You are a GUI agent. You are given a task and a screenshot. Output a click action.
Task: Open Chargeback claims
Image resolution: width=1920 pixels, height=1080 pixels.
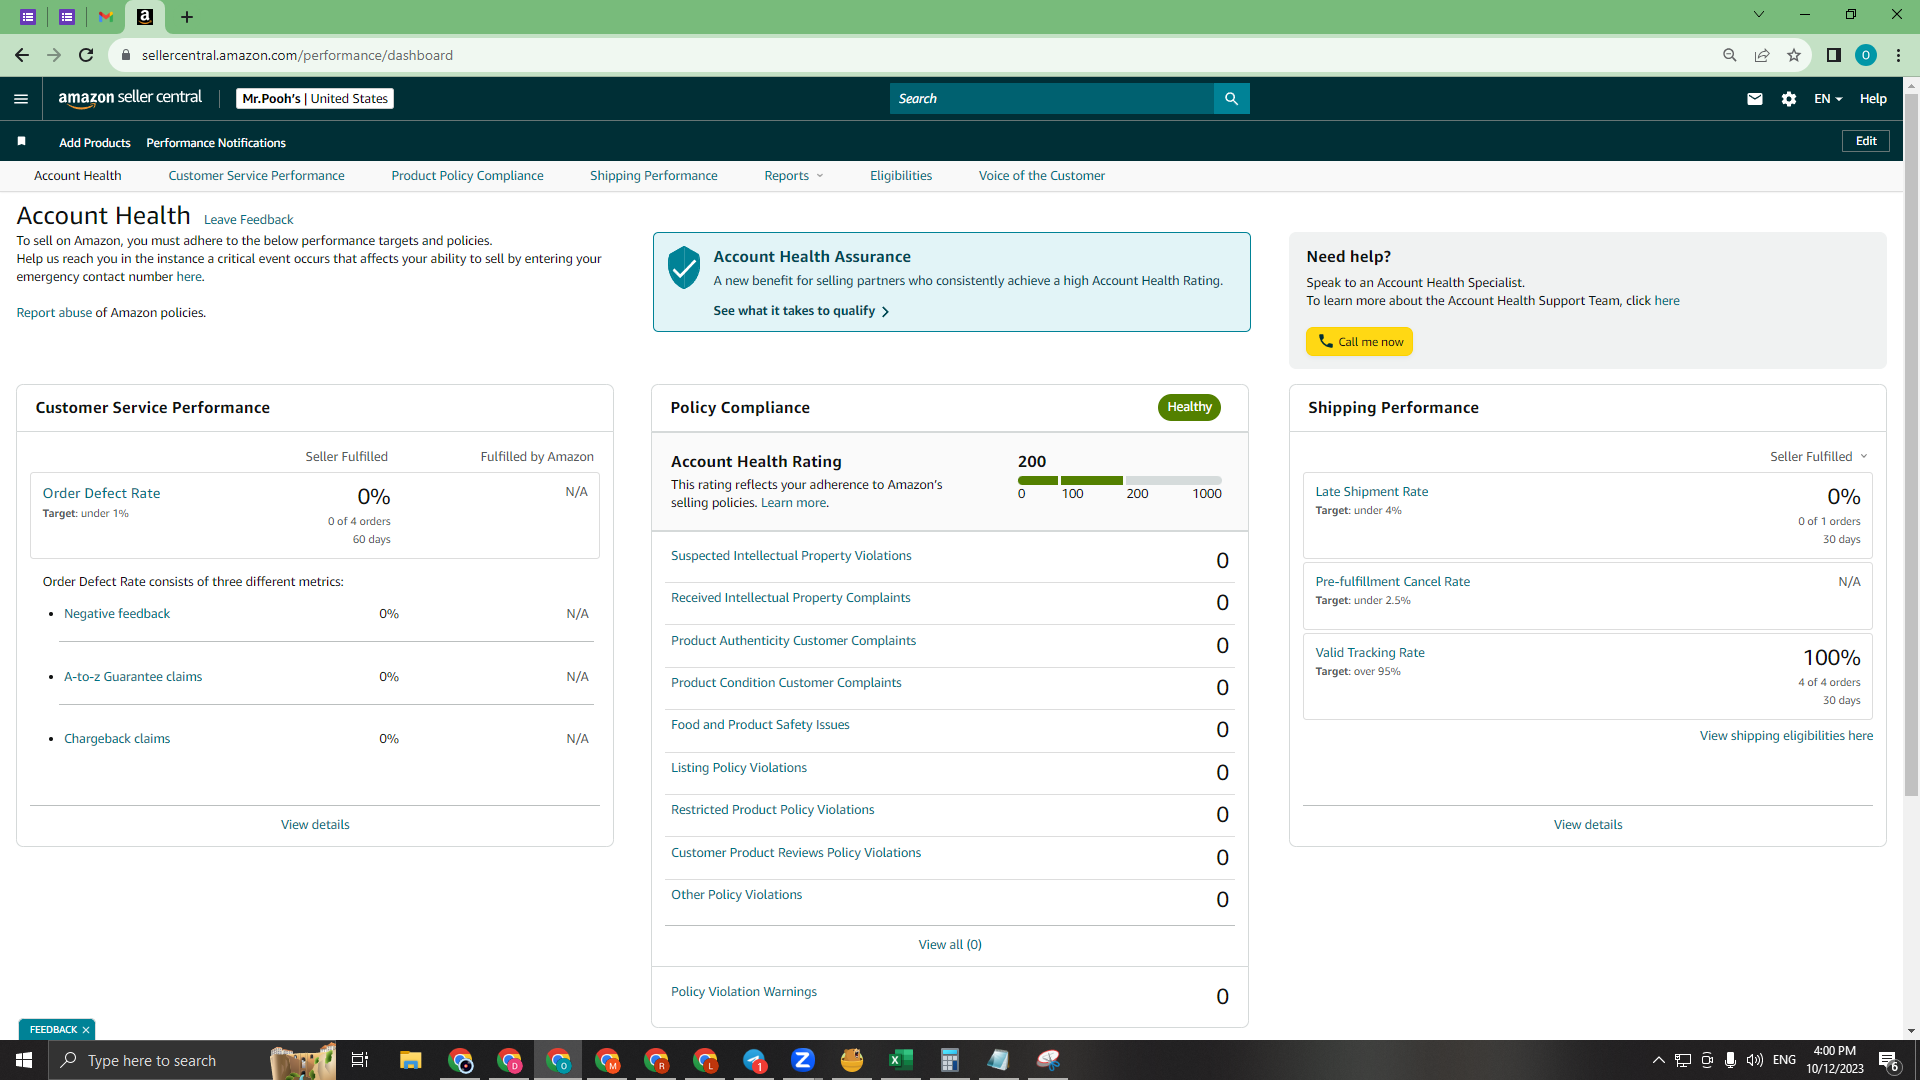point(117,738)
